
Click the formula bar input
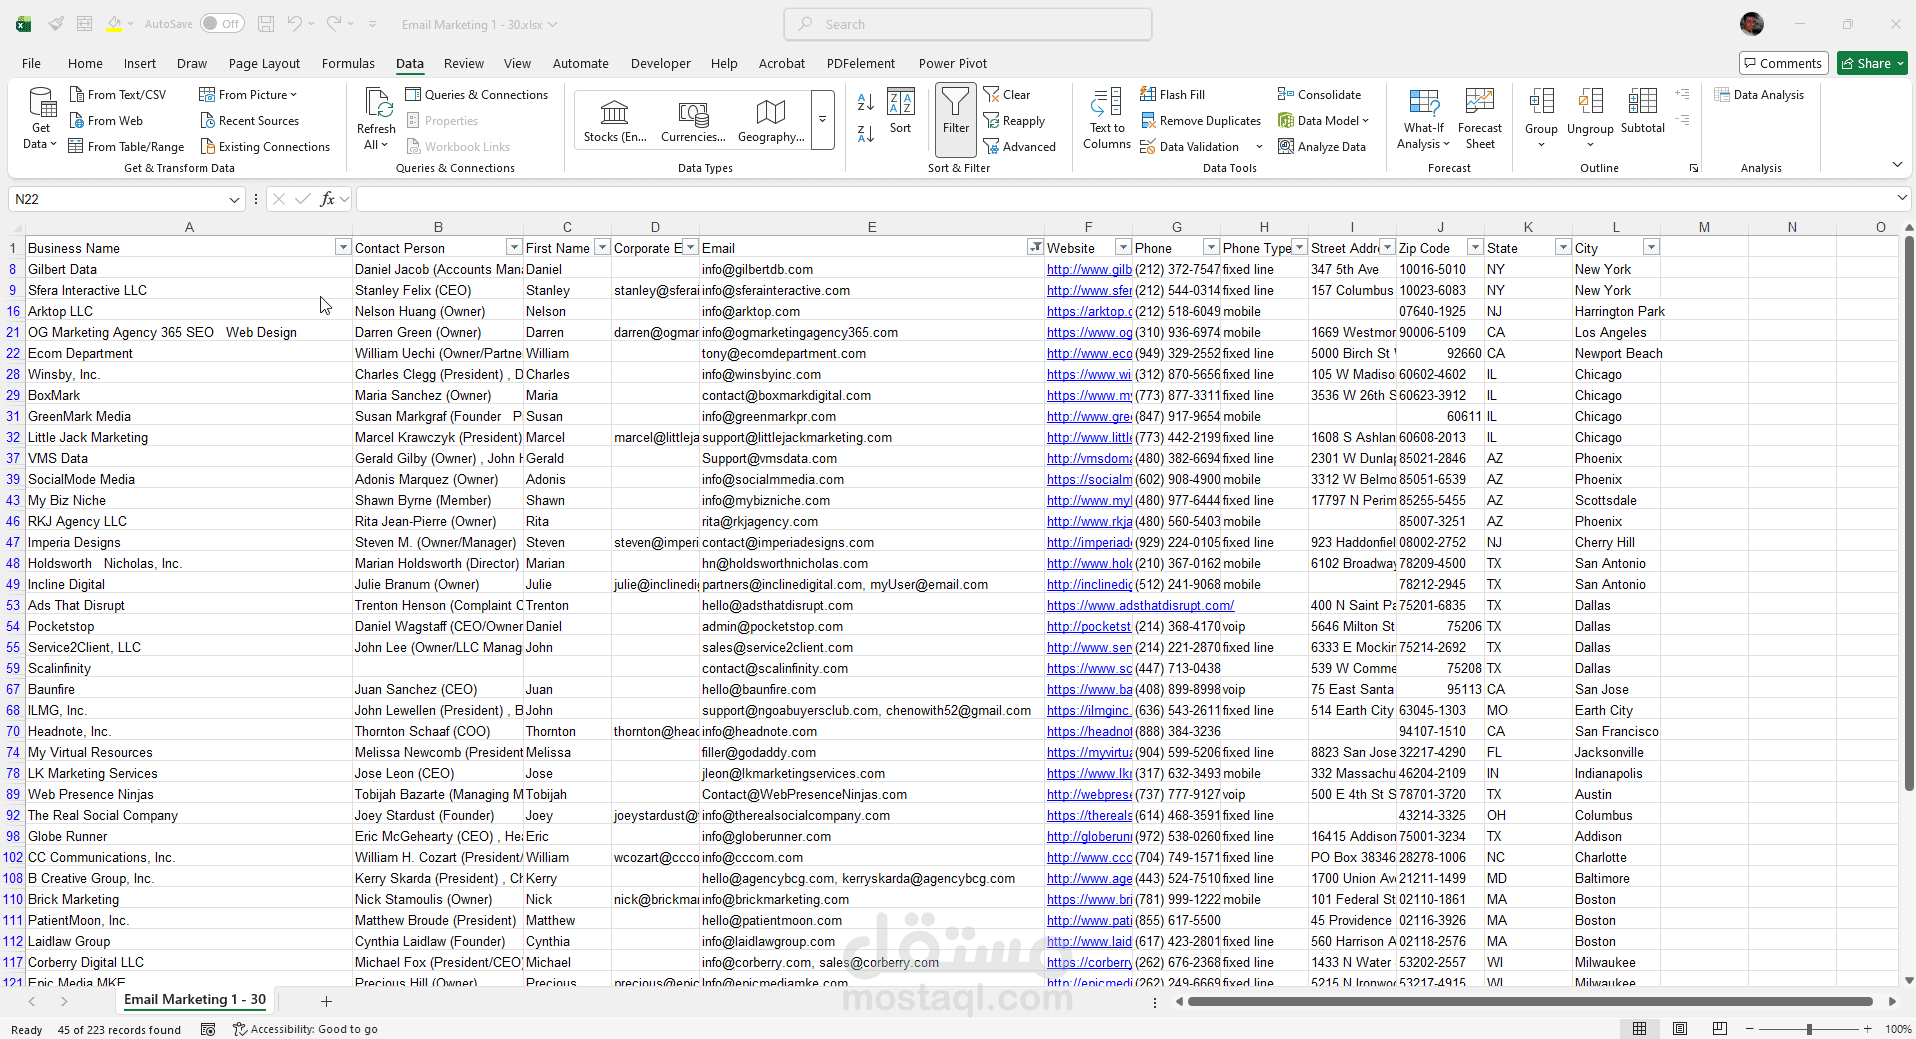(1125, 199)
